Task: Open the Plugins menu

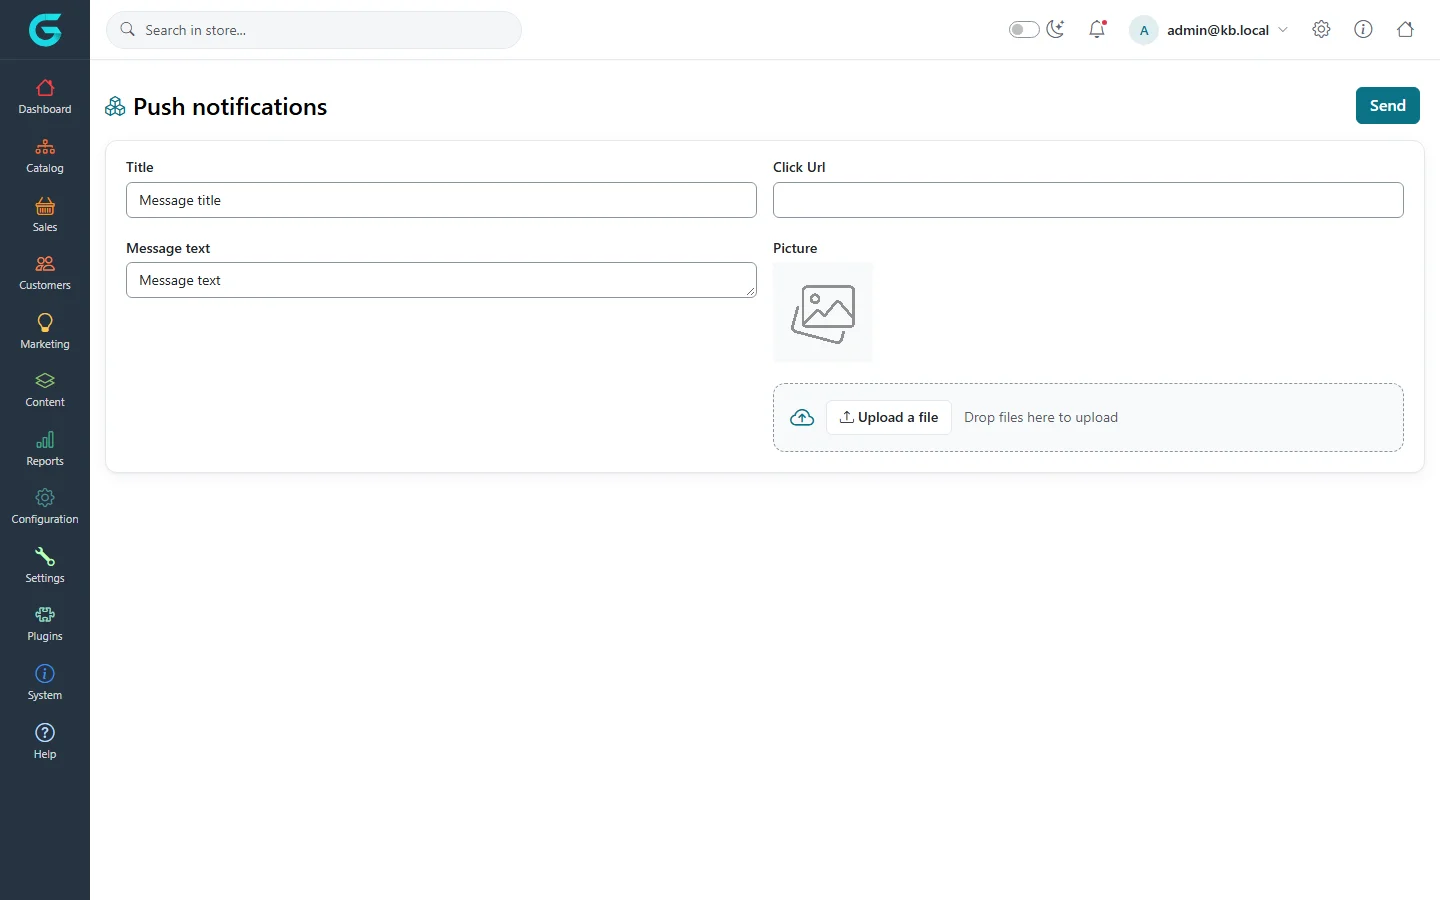Action: click(45, 624)
